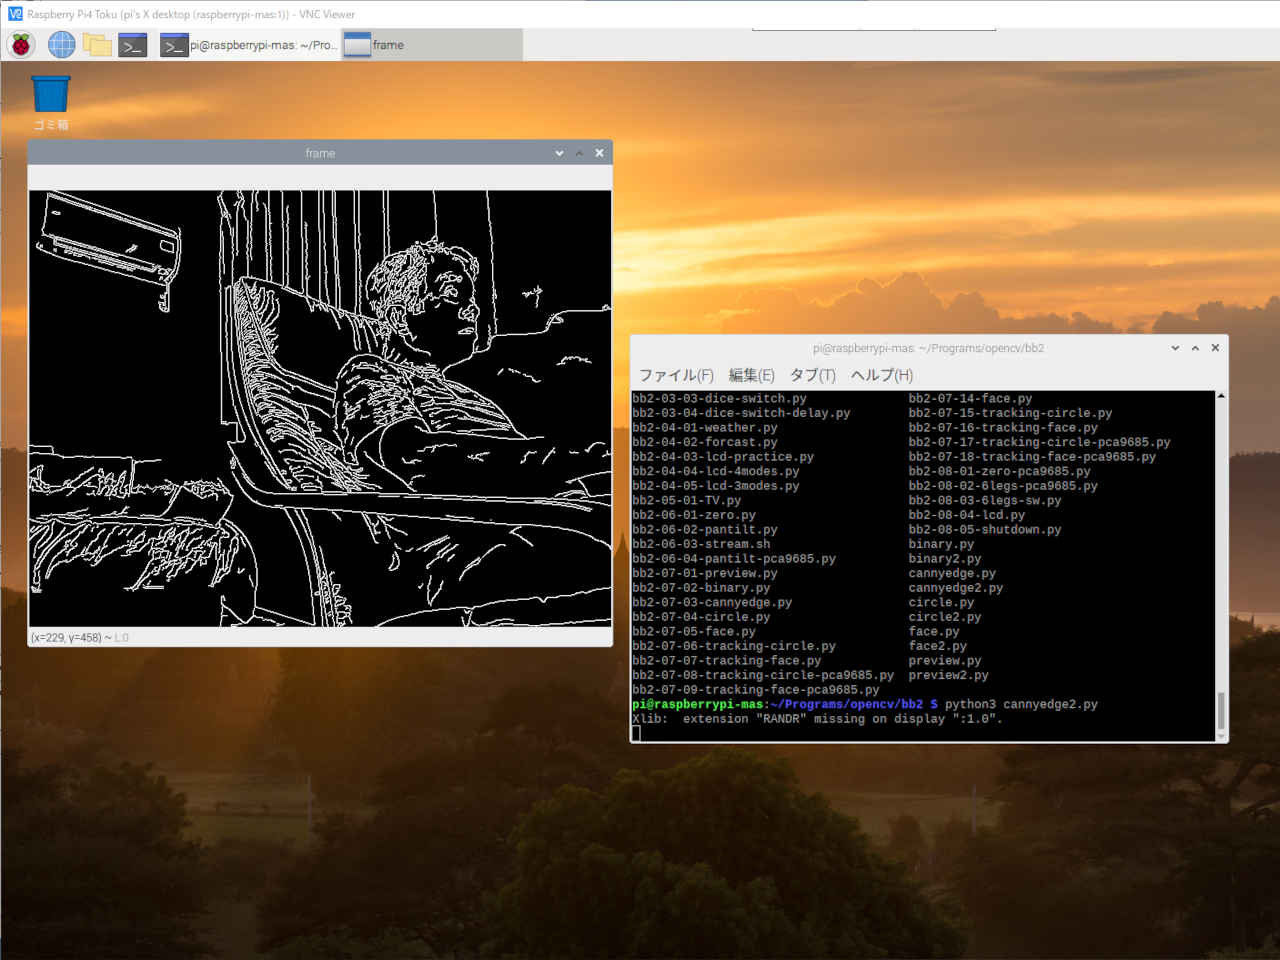Click bb2-07-01-preview.py in the terminal
This screenshot has height=960, width=1280.
click(705, 574)
